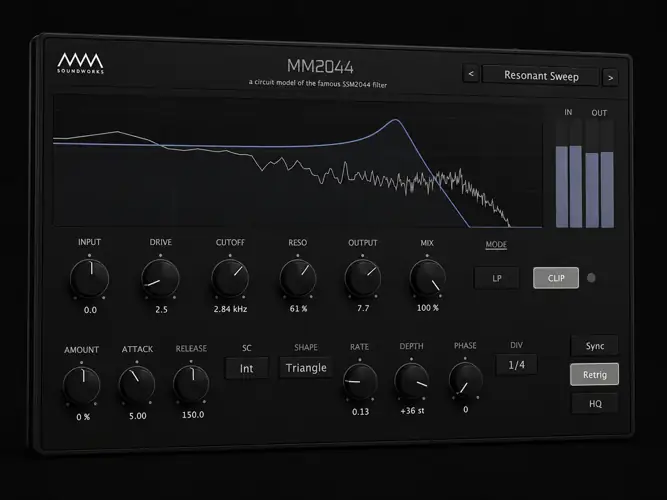Go to next preset with right arrow

click(610, 78)
